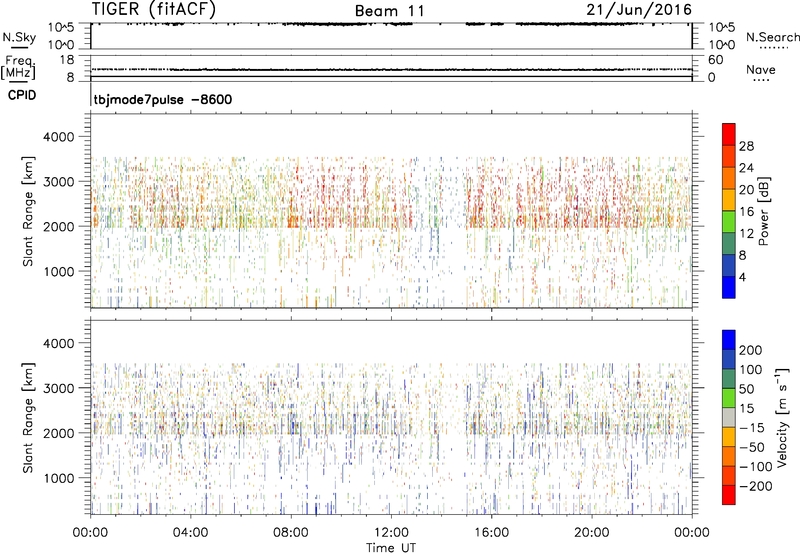Click the Power [dB] colorbar title
The height and width of the screenshot is (554, 800).
click(x=764, y=211)
